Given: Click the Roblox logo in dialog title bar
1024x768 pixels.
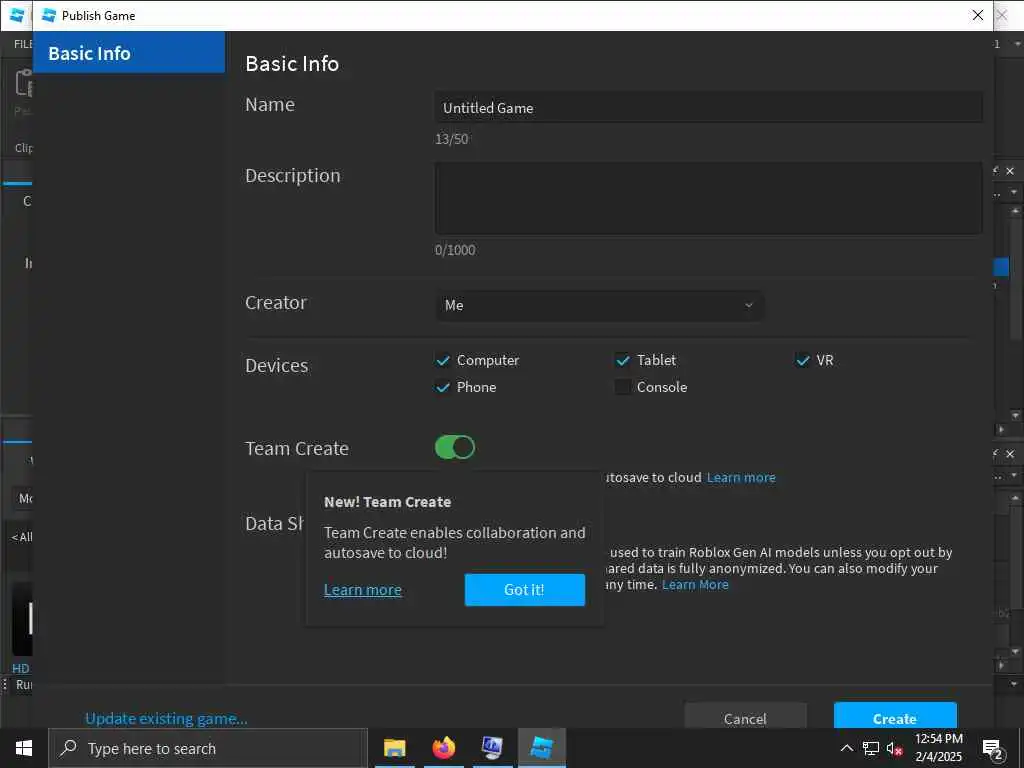Looking at the screenshot, I should (x=49, y=15).
